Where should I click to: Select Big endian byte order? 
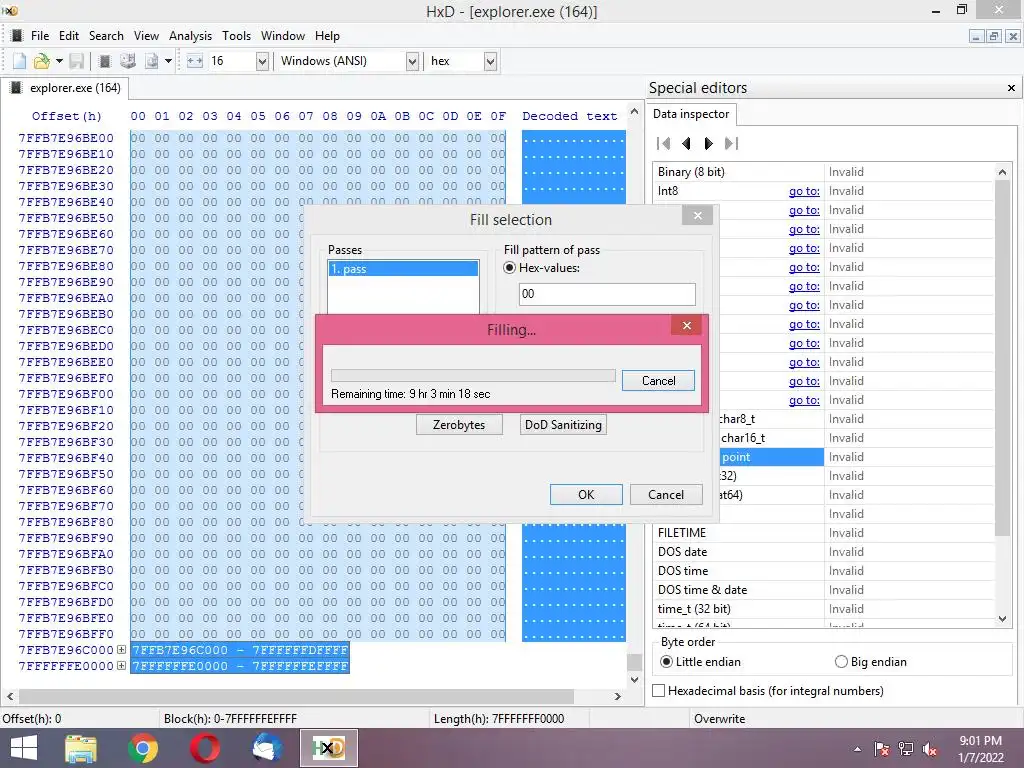point(841,662)
